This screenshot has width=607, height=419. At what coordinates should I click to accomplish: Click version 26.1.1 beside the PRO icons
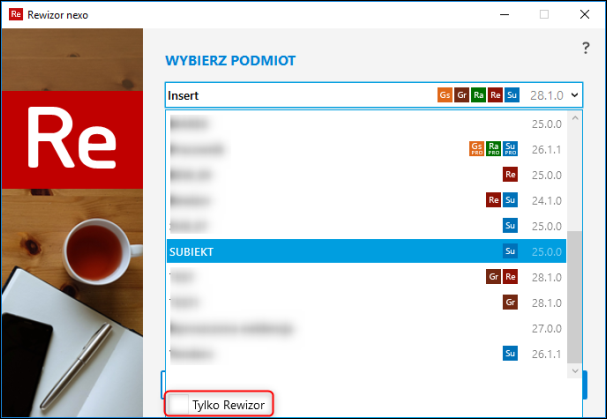(547, 149)
